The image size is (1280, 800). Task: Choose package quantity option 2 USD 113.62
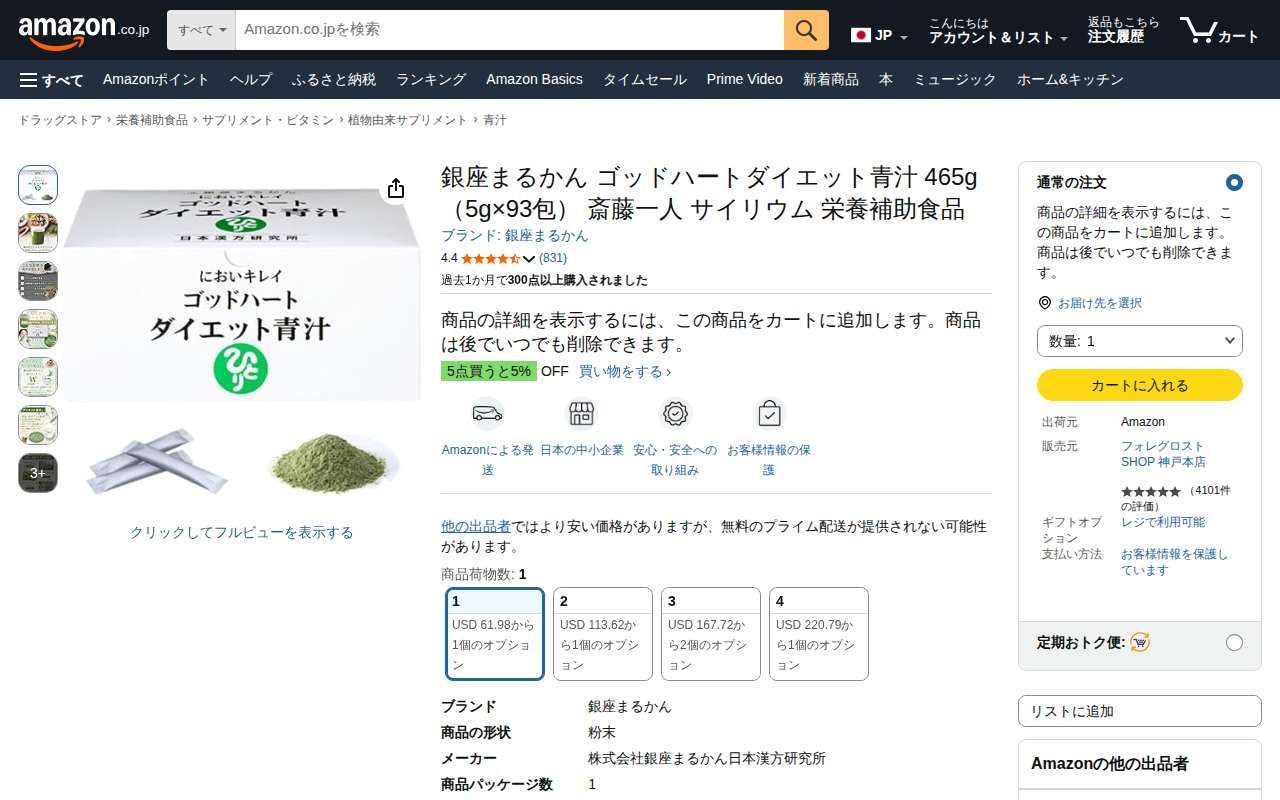tap(603, 634)
